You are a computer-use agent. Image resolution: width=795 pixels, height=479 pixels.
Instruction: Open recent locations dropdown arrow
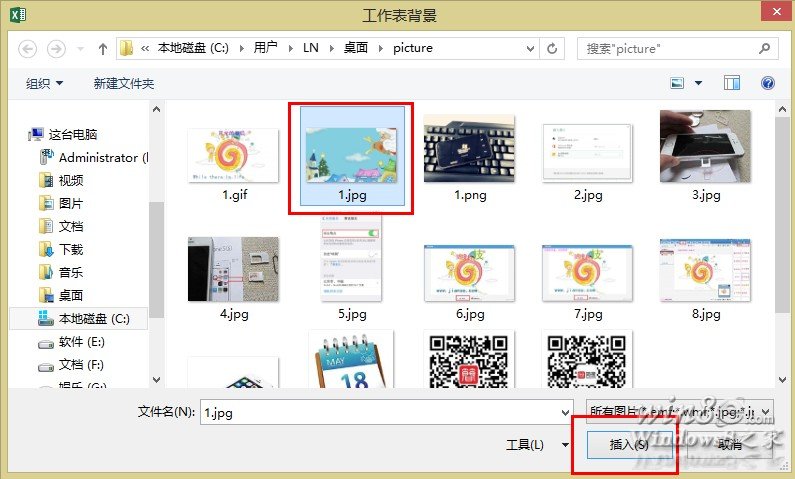(80, 49)
